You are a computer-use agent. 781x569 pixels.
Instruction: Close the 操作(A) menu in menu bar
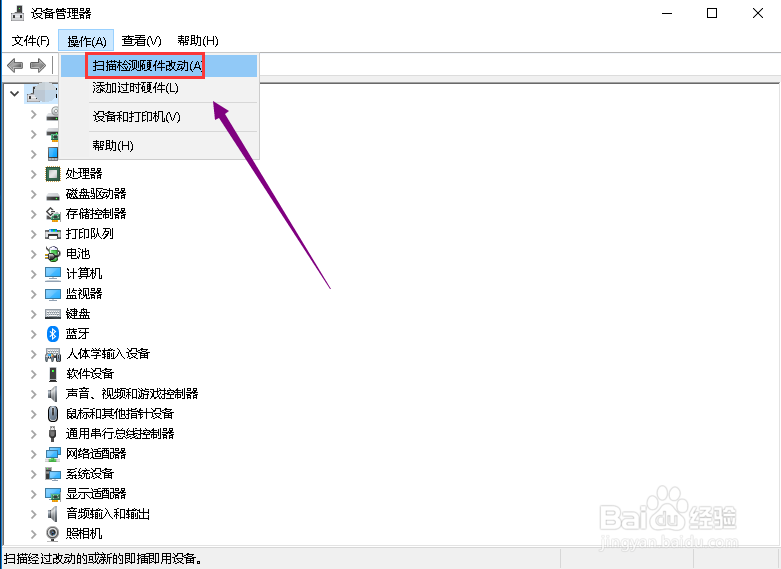click(x=87, y=40)
